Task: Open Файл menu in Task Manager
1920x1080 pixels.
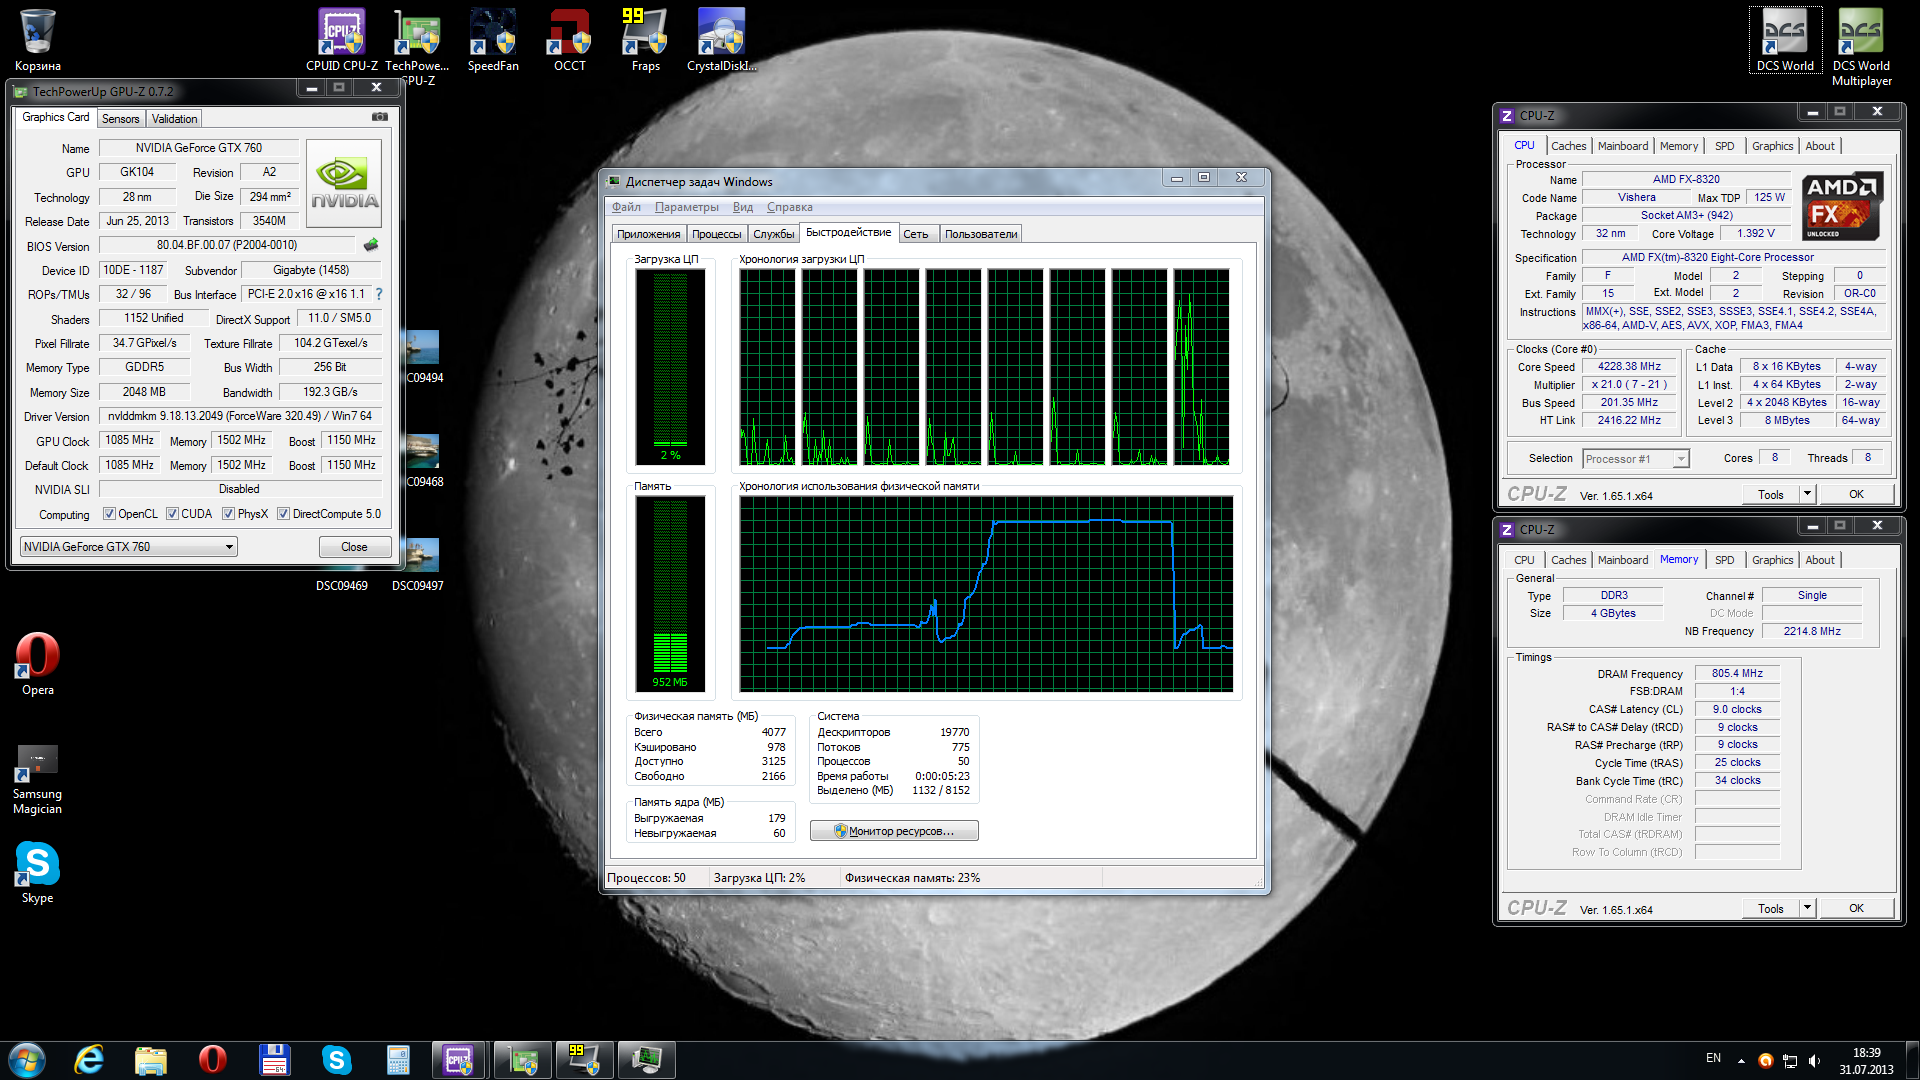Action: click(626, 207)
